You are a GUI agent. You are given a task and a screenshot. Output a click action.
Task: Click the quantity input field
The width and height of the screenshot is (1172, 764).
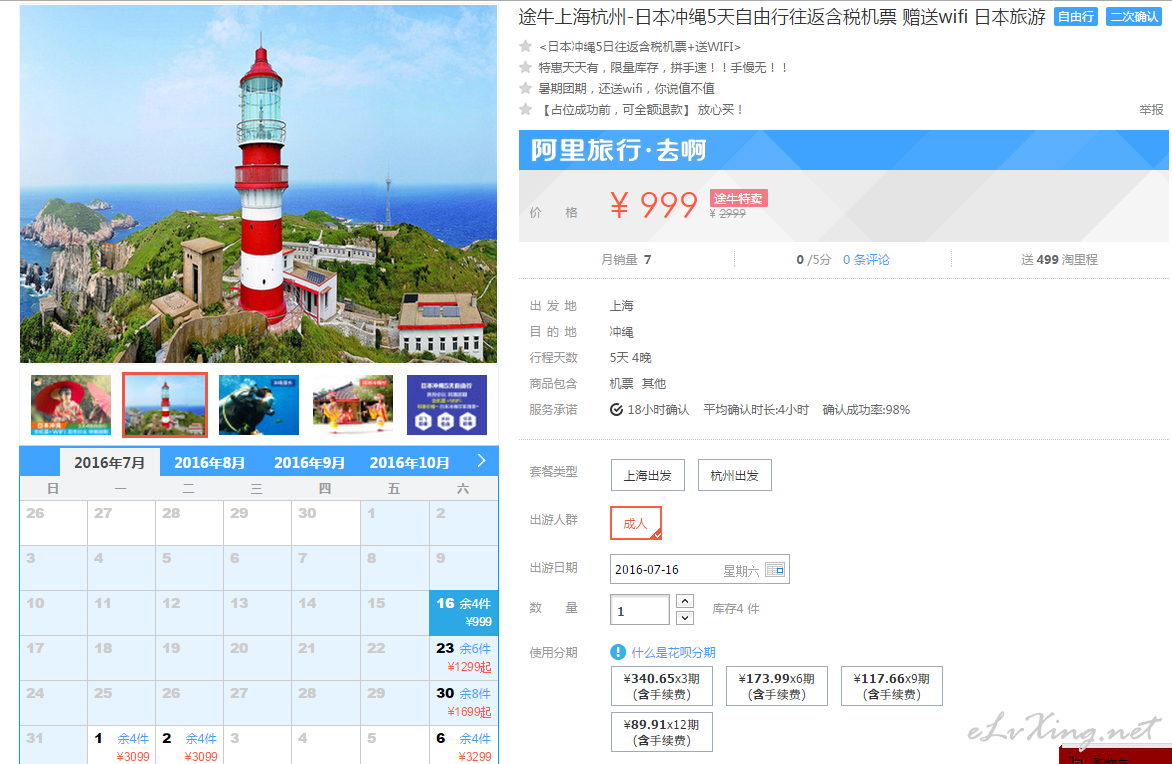click(640, 610)
